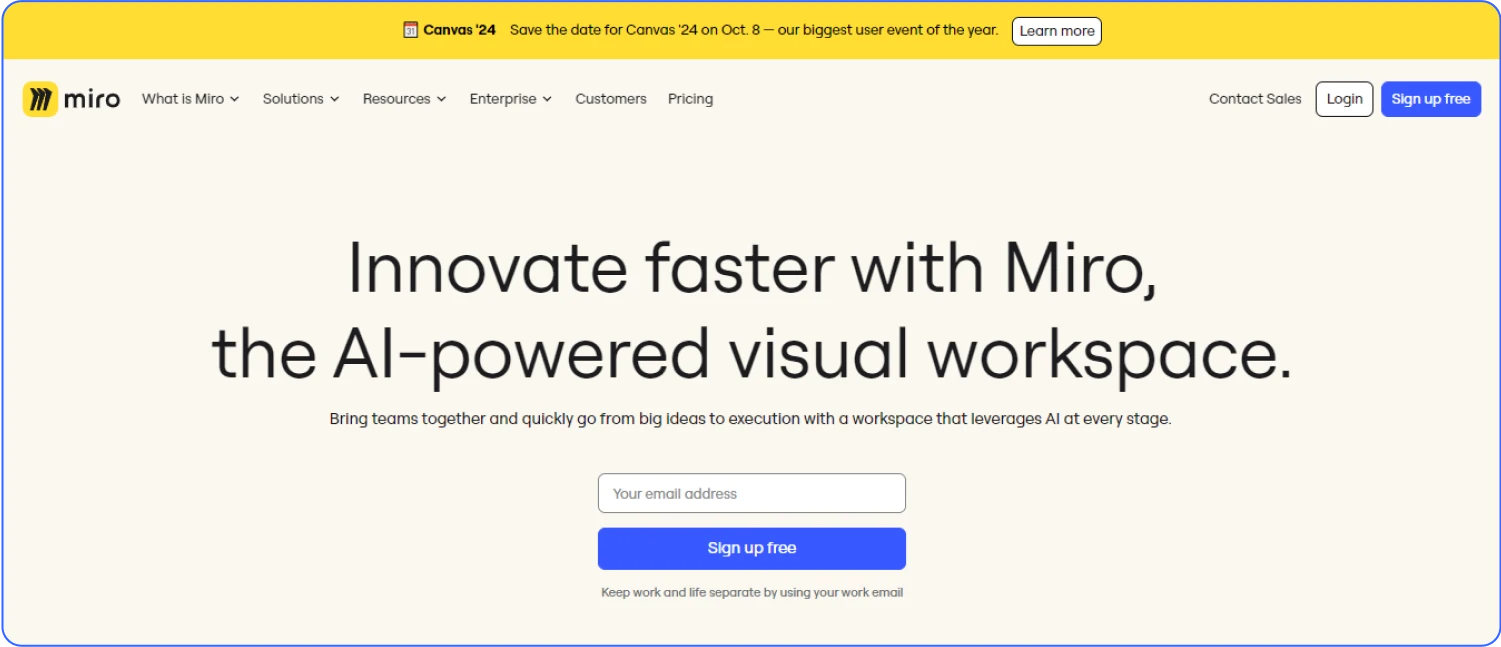
Task: Open the What is Miro dropdown menu
Action: coord(190,99)
